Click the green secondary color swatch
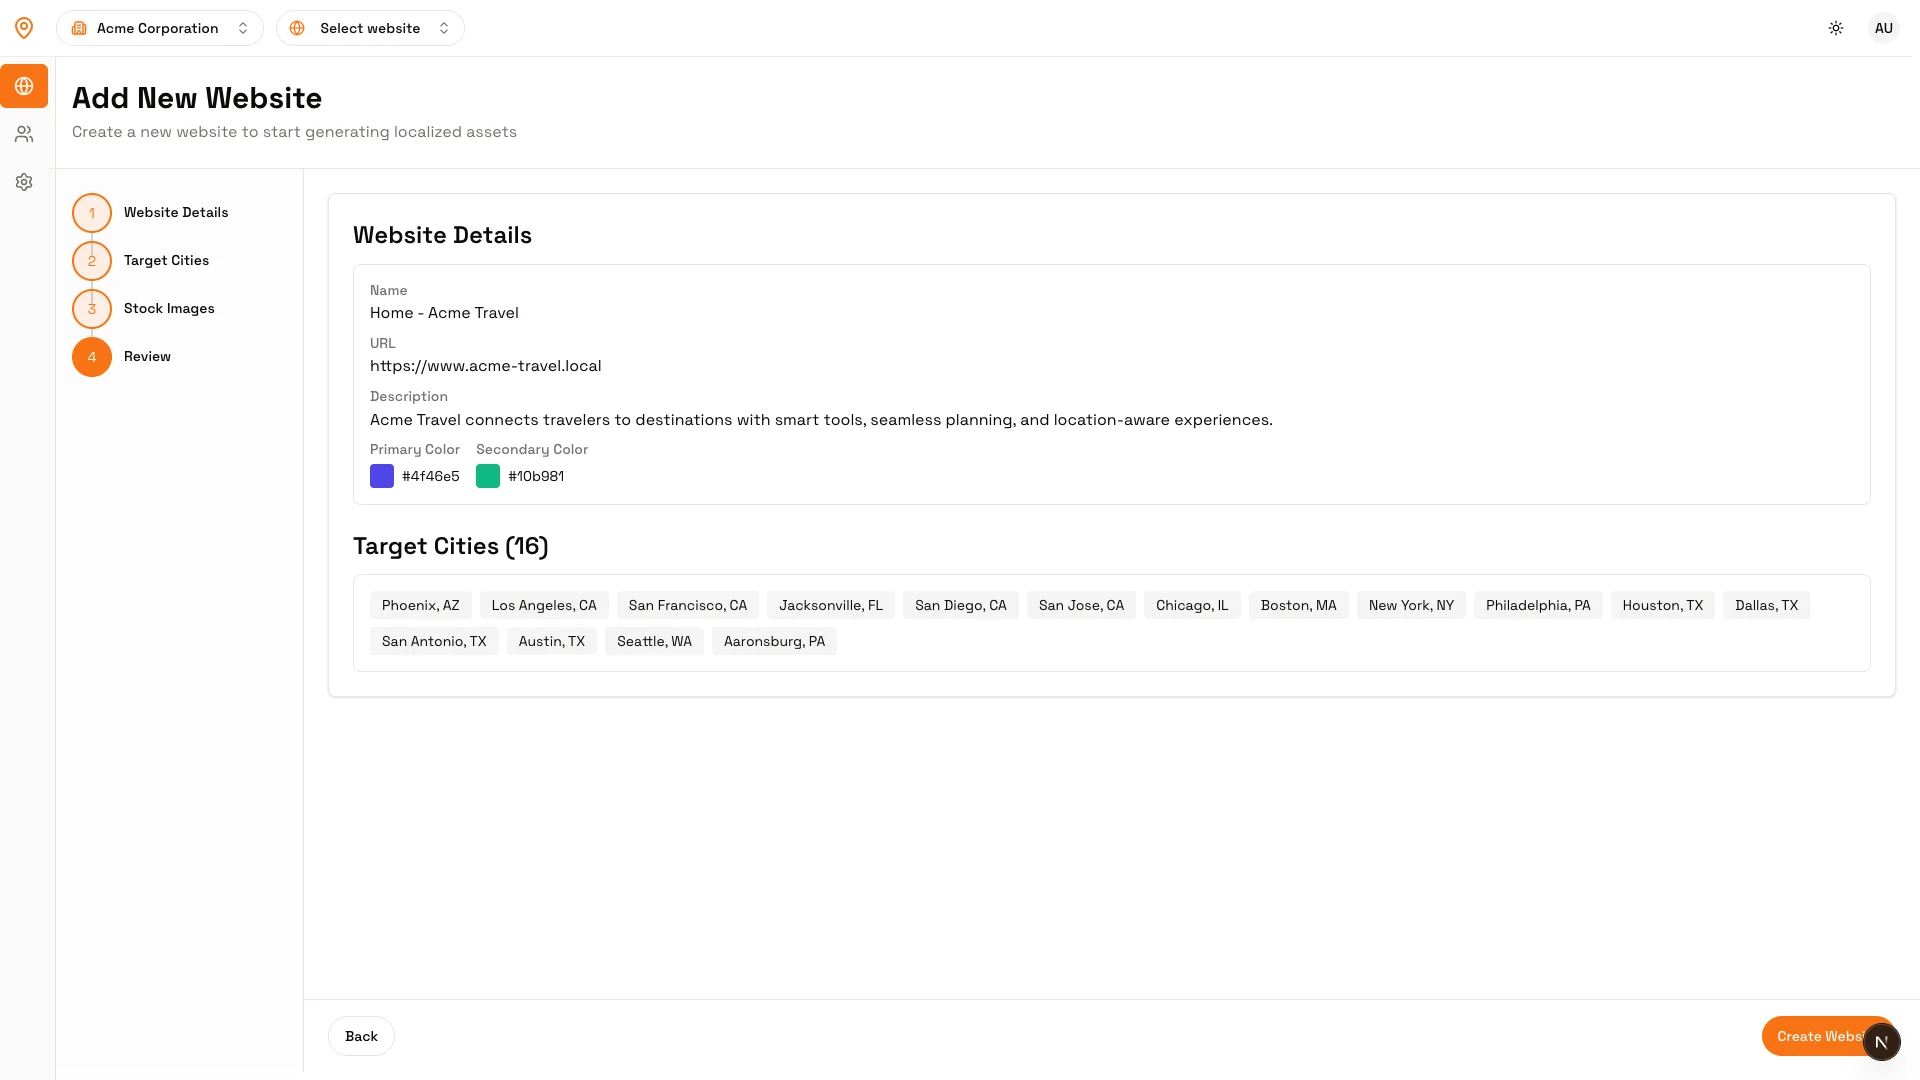 click(x=488, y=476)
